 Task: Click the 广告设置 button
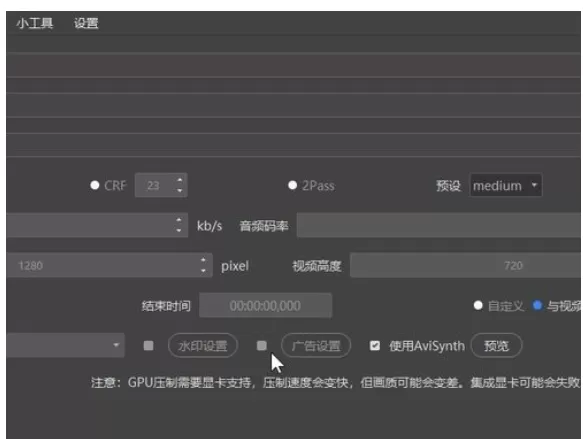coord(316,346)
